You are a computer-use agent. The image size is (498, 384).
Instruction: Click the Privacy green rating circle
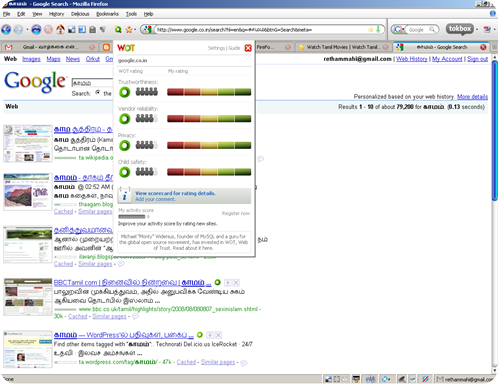tap(125, 145)
